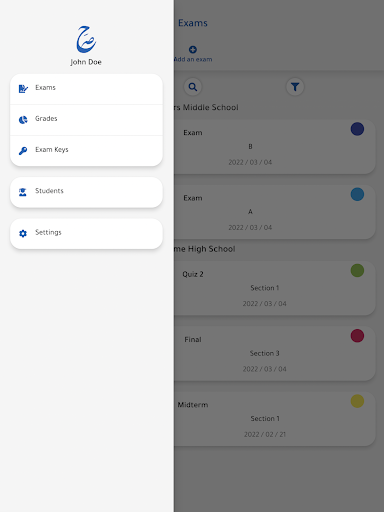This screenshot has width=384, height=512.
Task: Click the Exams pencil-paper icon
Action: point(23,89)
